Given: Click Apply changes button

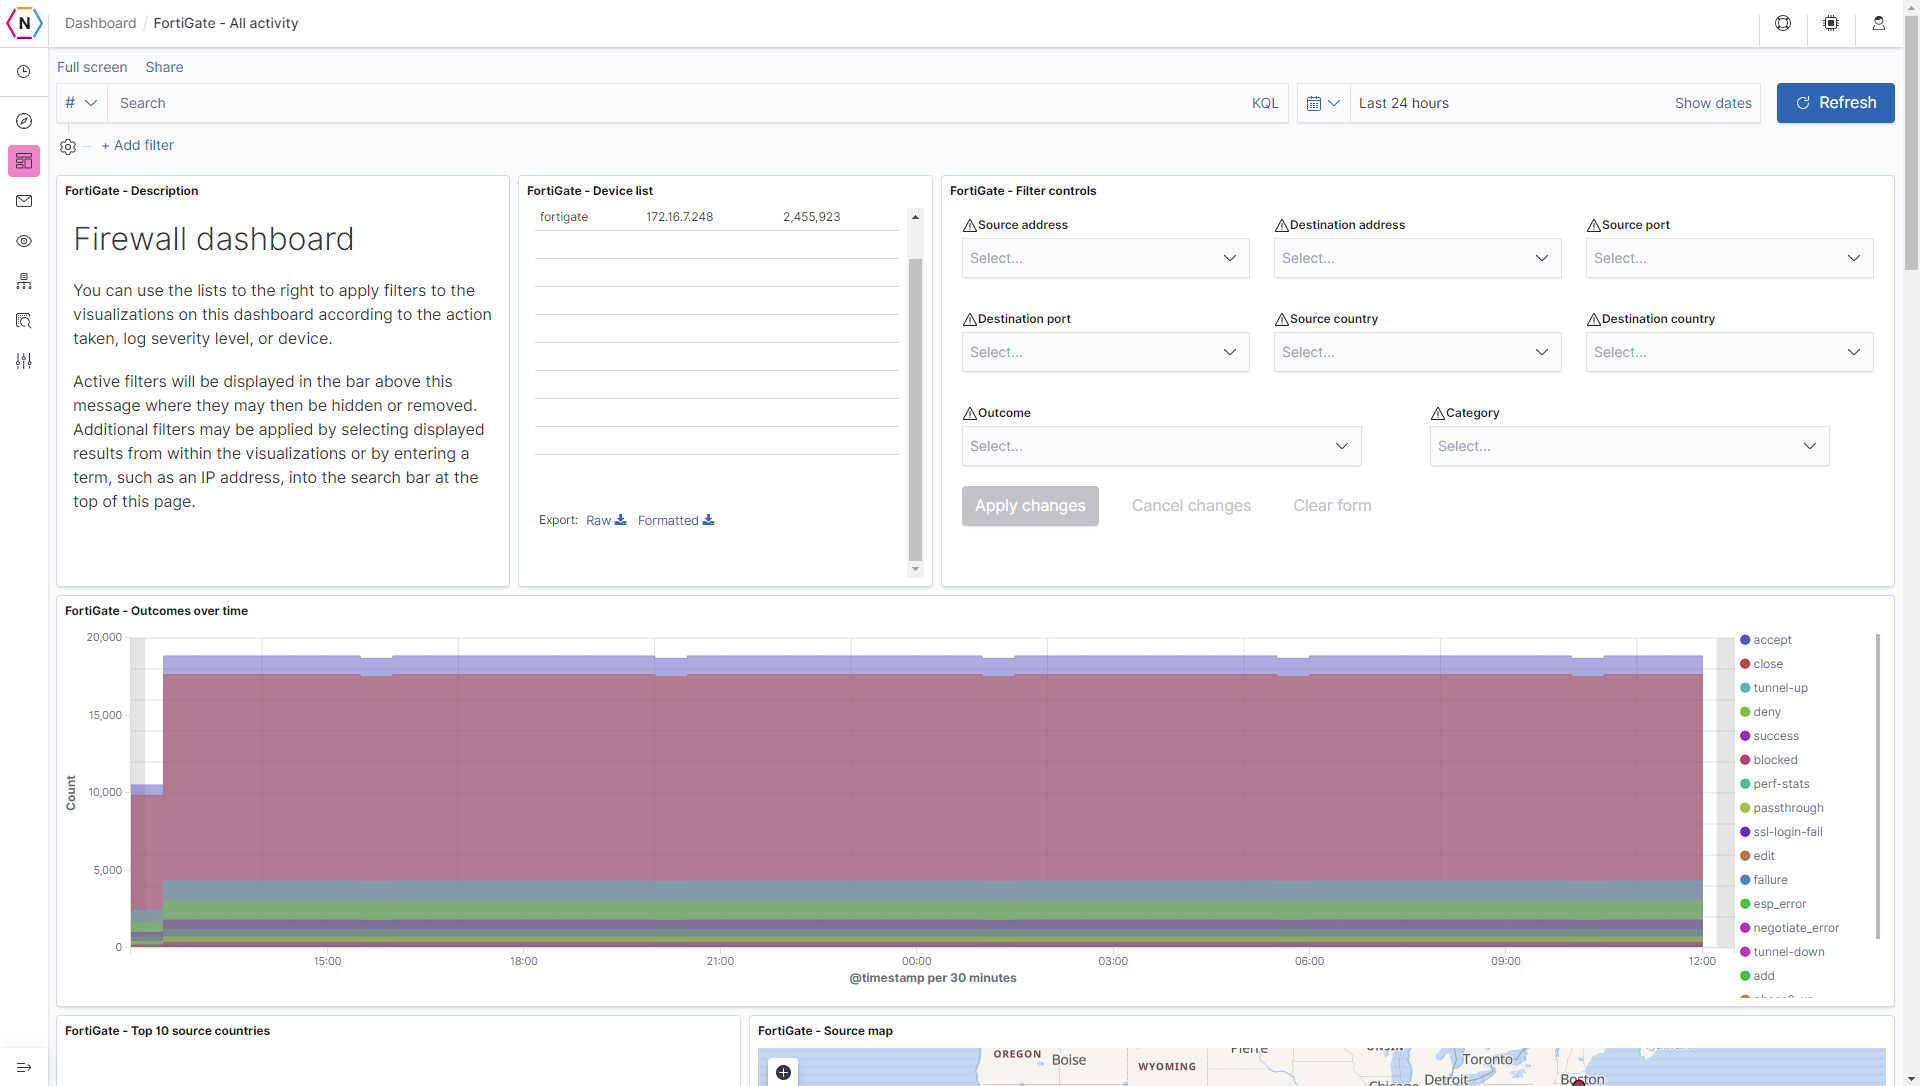Looking at the screenshot, I should 1030,506.
